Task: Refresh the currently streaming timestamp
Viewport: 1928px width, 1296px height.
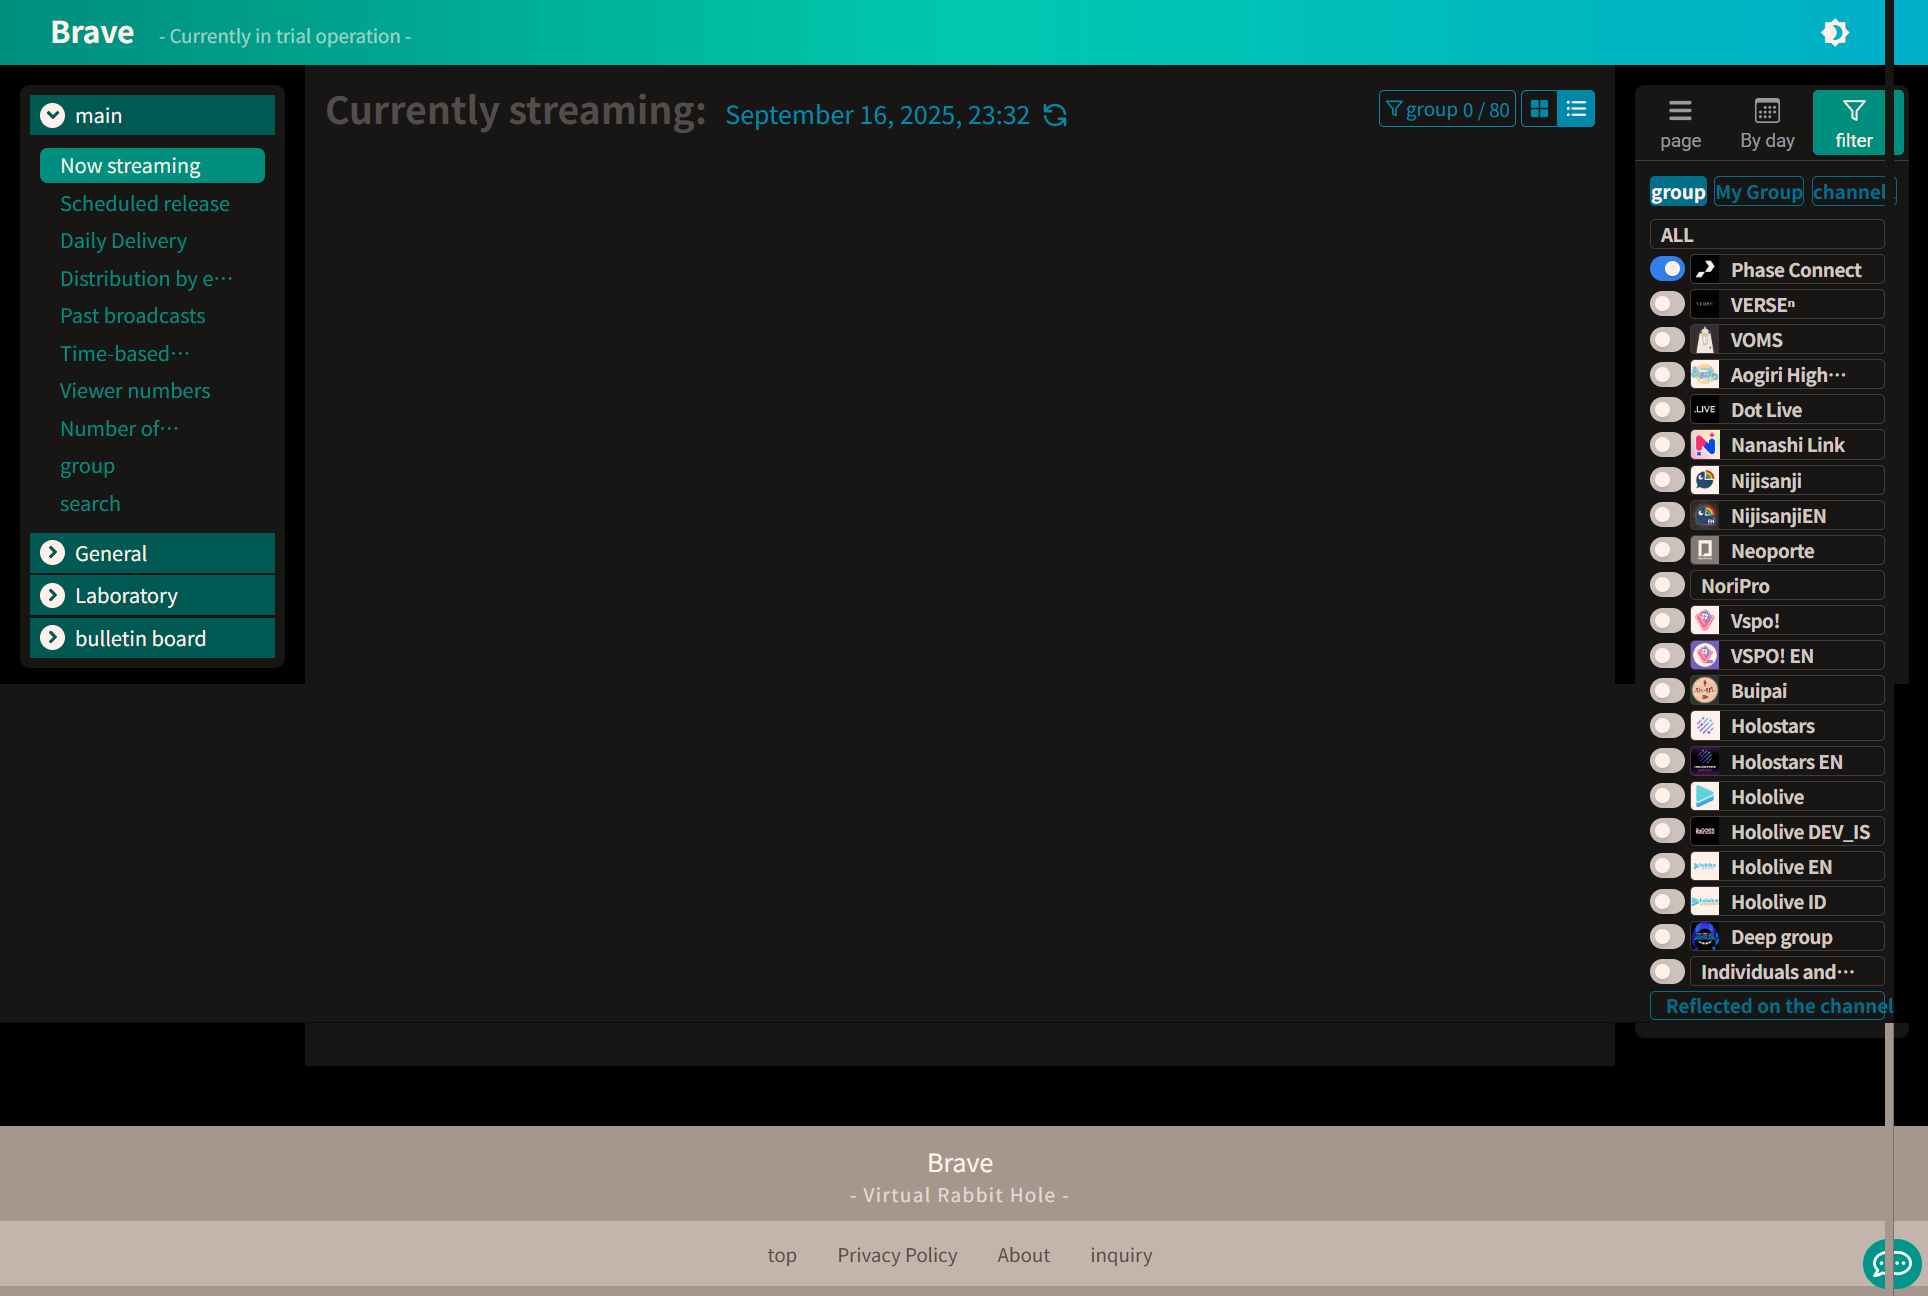Action: tap(1055, 115)
